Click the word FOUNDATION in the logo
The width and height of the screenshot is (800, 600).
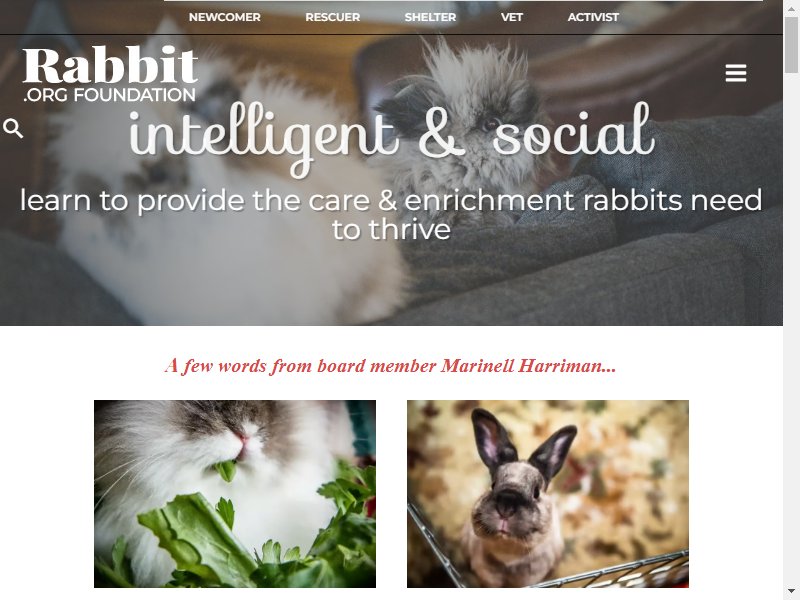[x=138, y=95]
